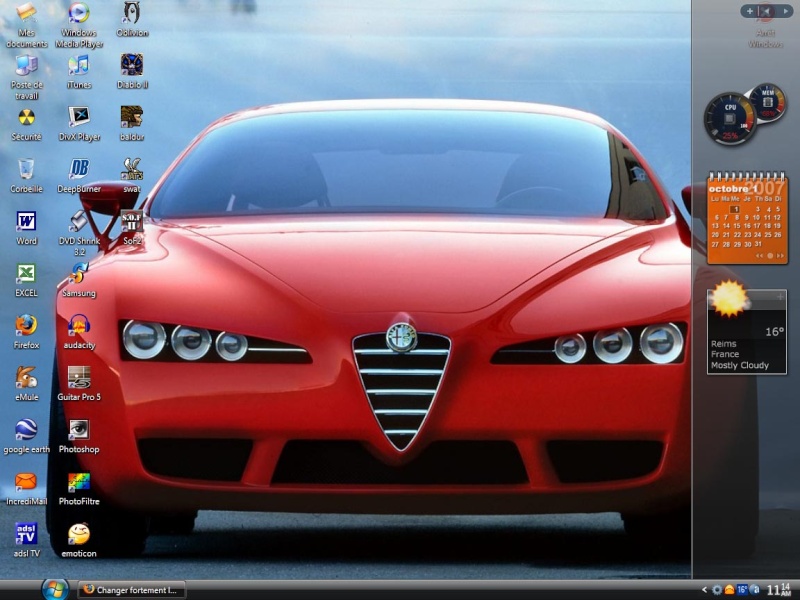Select the IncrediMail shortcut

tap(27, 489)
